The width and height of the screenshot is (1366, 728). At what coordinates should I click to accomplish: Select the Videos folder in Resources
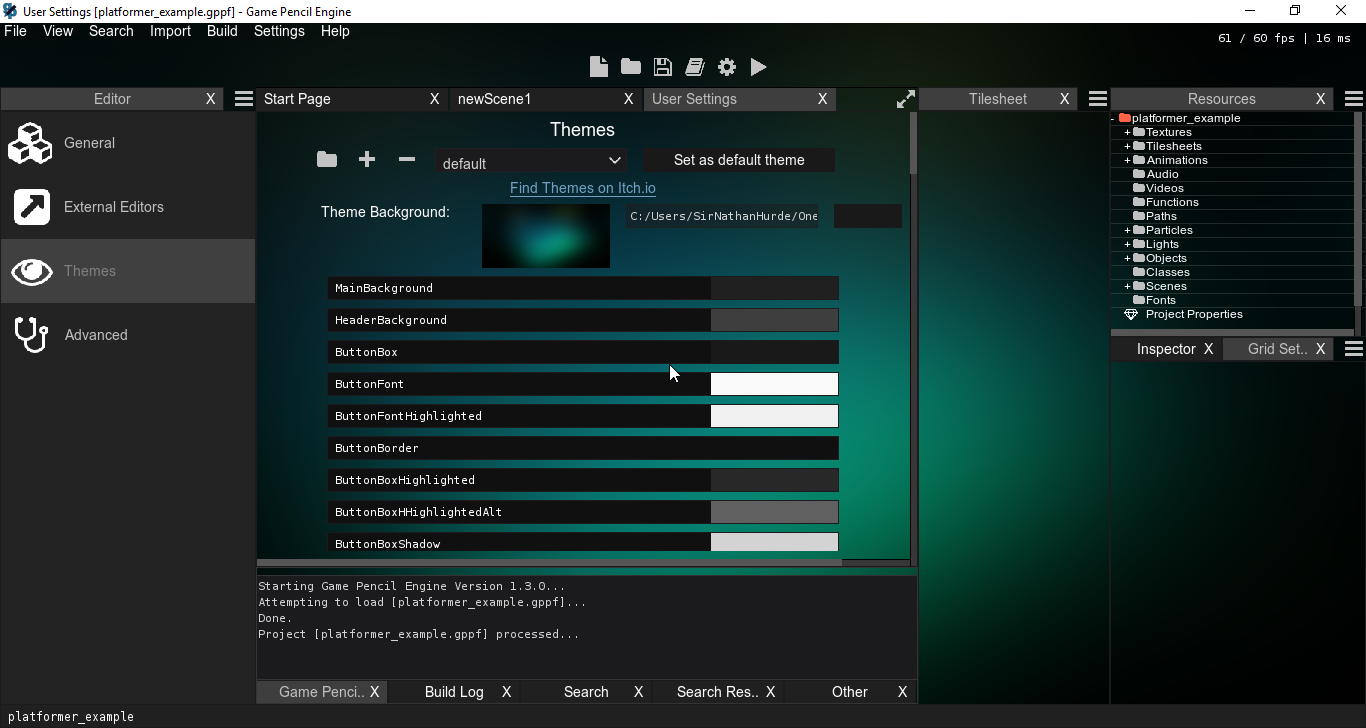[x=1164, y=188]
